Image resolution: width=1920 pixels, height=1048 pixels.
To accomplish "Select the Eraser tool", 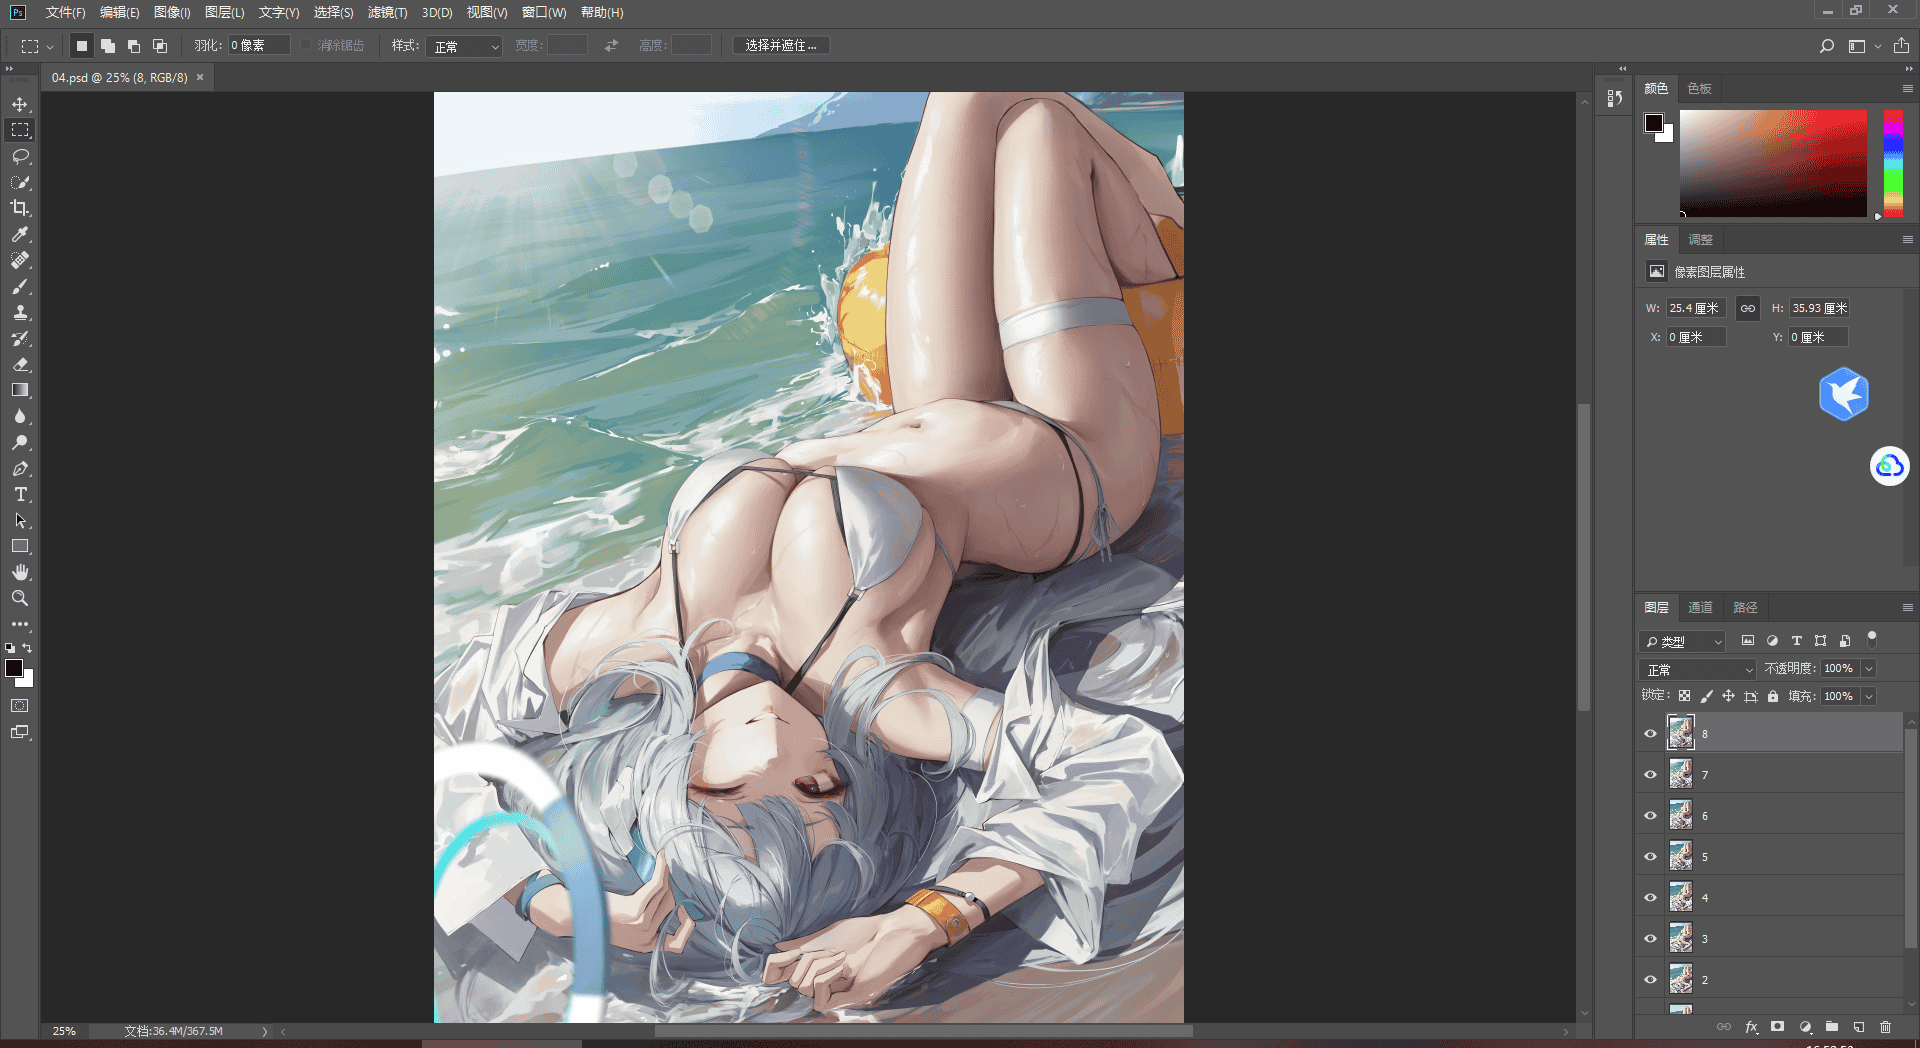I will tap(20, 364).
